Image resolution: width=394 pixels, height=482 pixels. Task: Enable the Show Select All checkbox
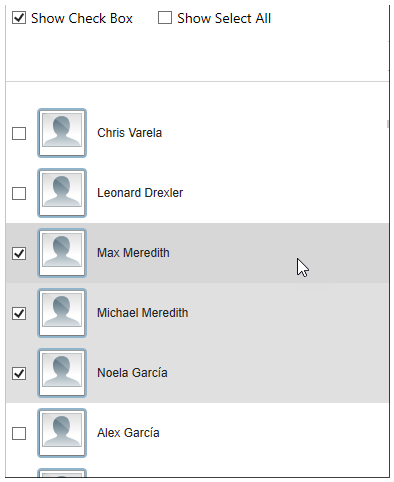point(165,18)
